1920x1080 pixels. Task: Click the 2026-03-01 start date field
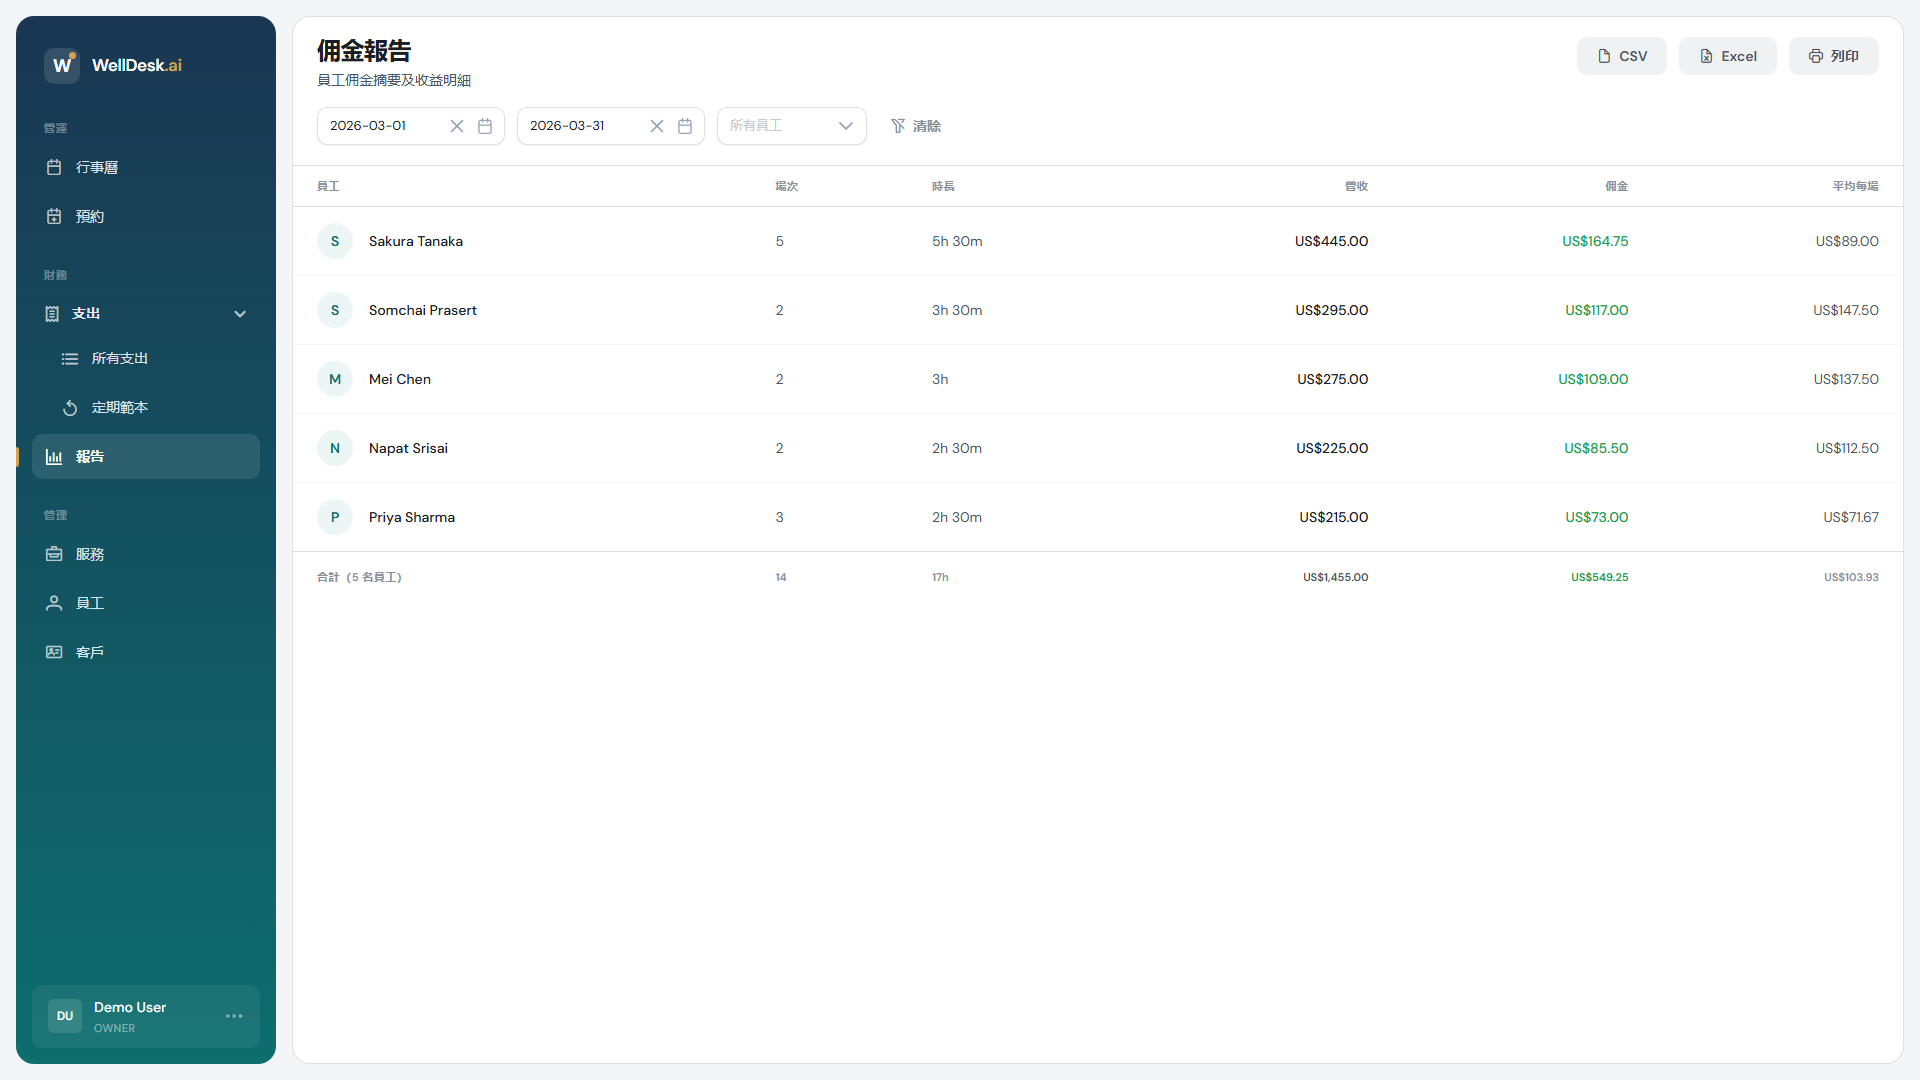pyautogui.click(x=385, y=126)
